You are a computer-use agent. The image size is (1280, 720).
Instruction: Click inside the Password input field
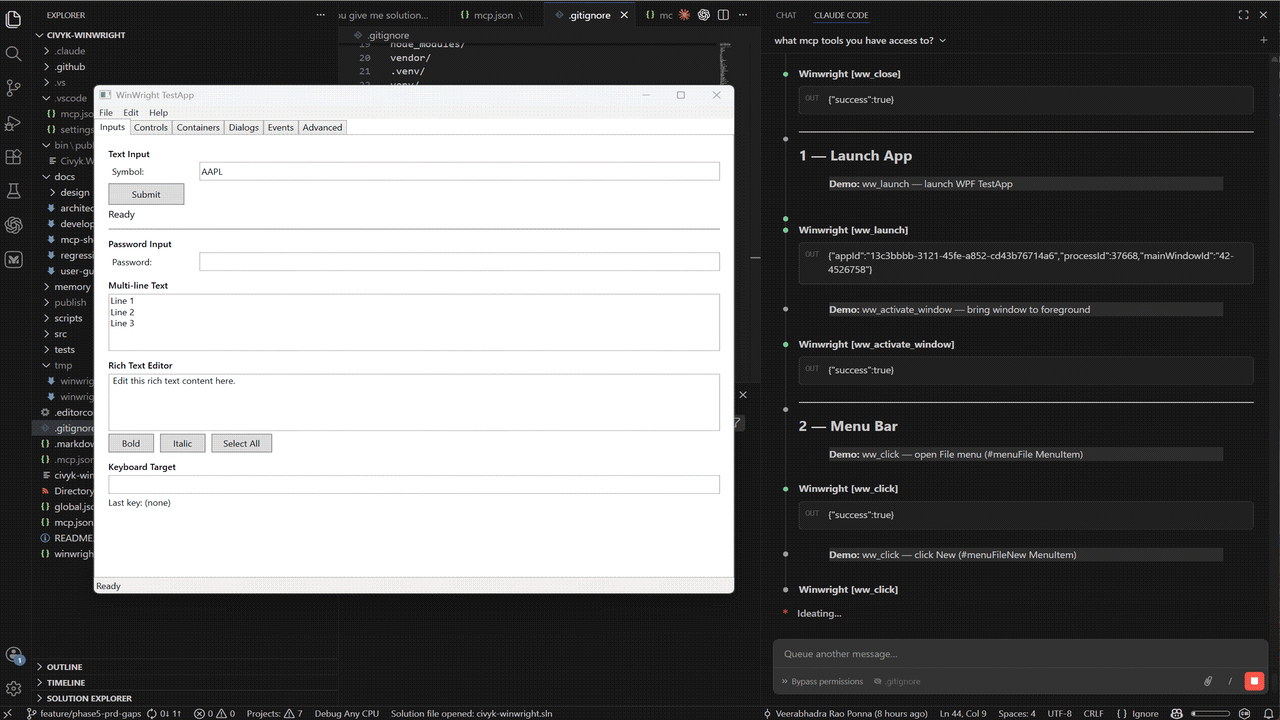click(x=458, y=261)
